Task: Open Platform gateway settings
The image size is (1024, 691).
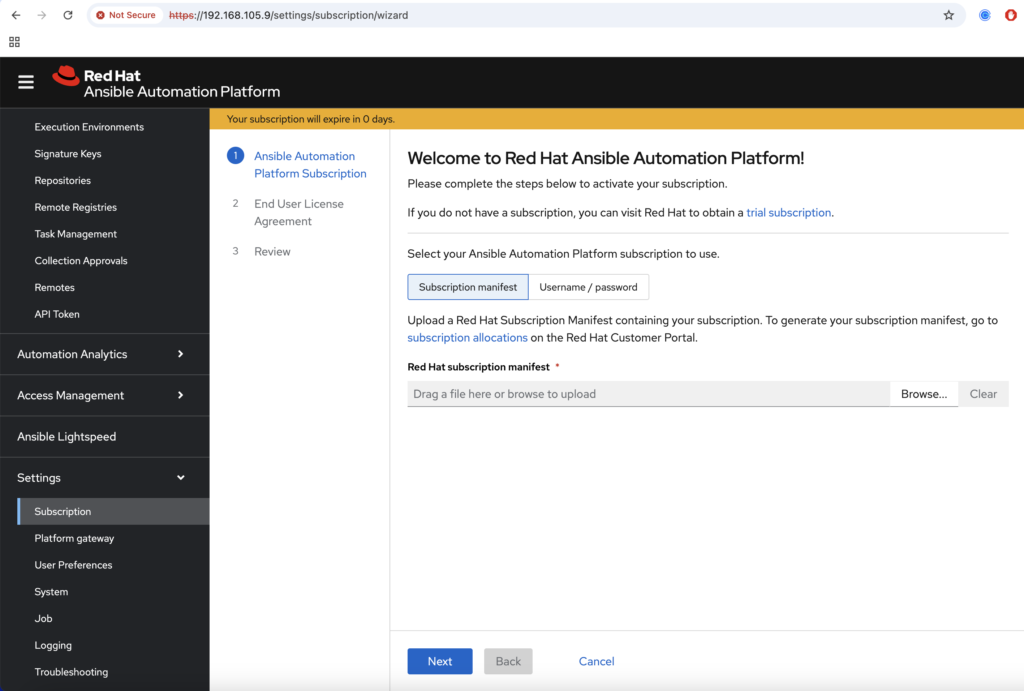Action: (74, 538)
